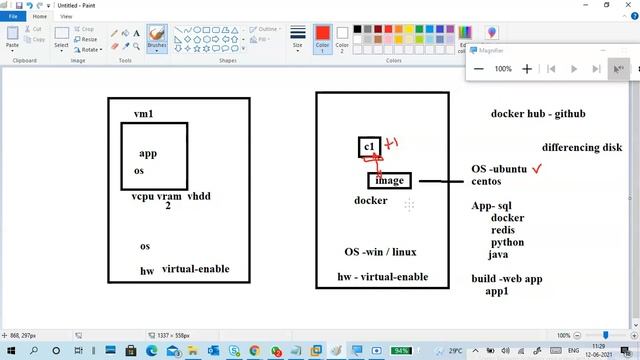Open Skype from taskbar
The width and height of the screenshot is (640, 360).
pyautogui.click(x=234, y=350)
